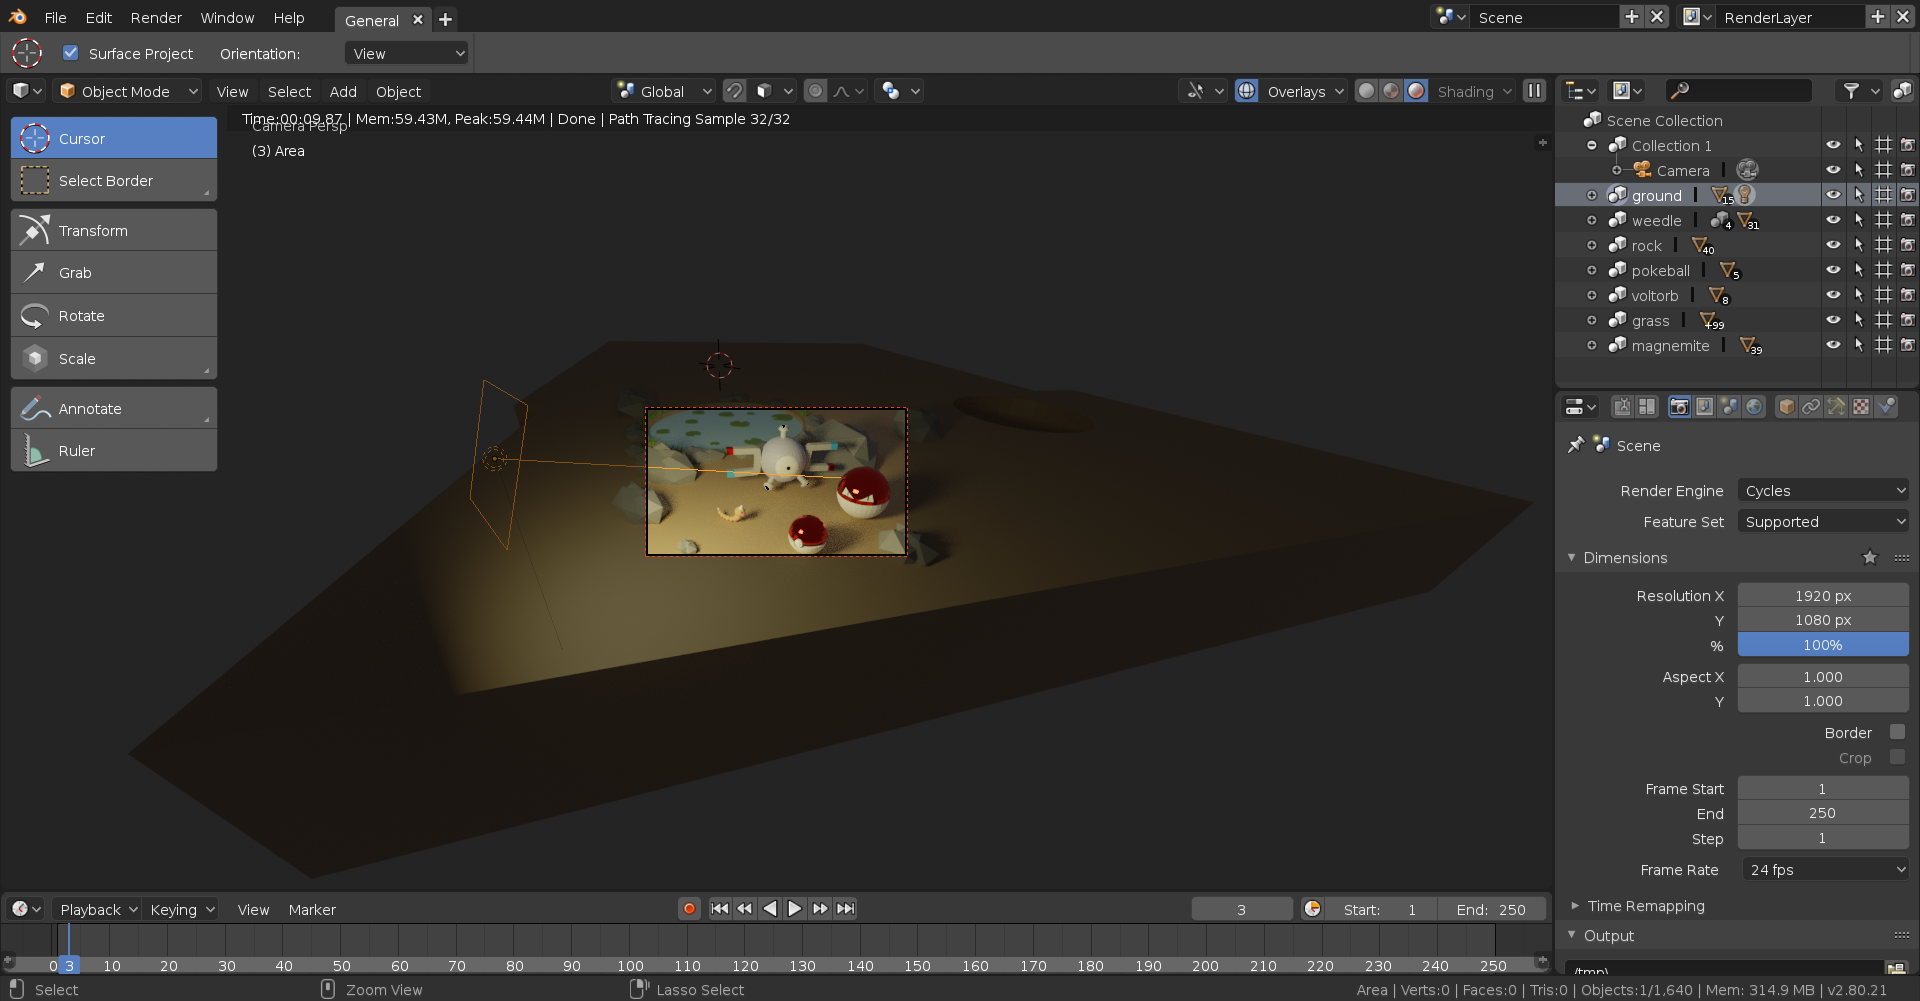Click the record auto-keying button in timeline
Screen dimensions: 1920x1001
pos(689,908)
